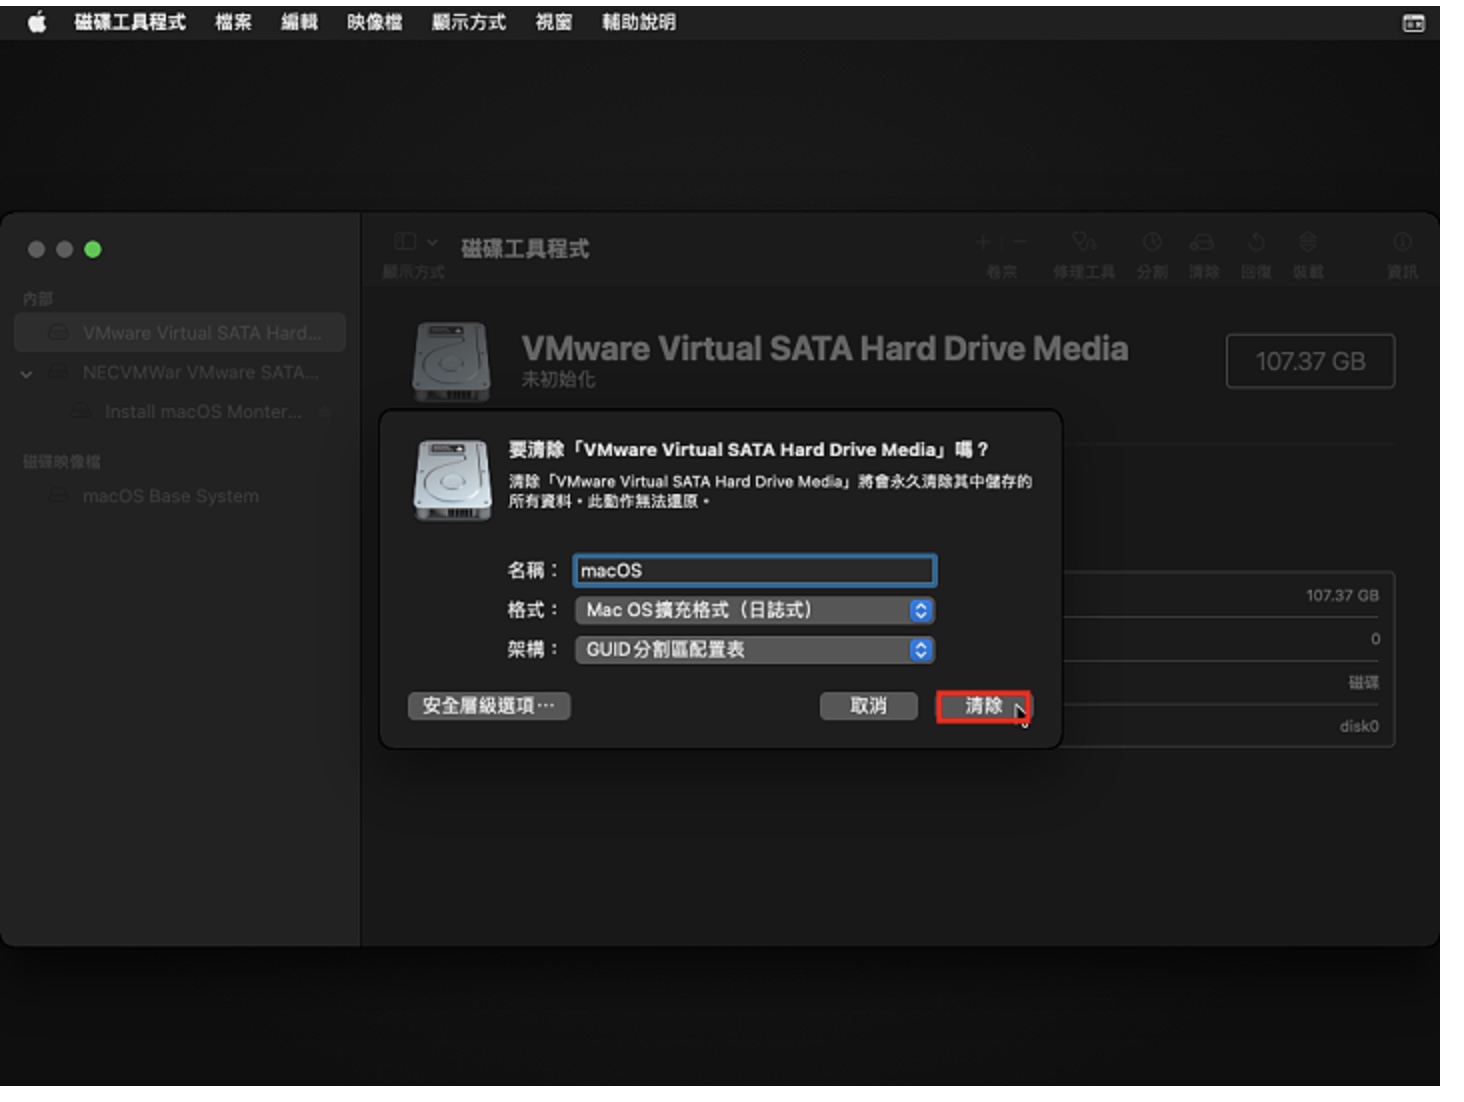Image resolution: width=1464 pixels, height=1102 pixels.
Task: Open the 編輯 menu
Action: pyautogui.click(x=299, y=22)
